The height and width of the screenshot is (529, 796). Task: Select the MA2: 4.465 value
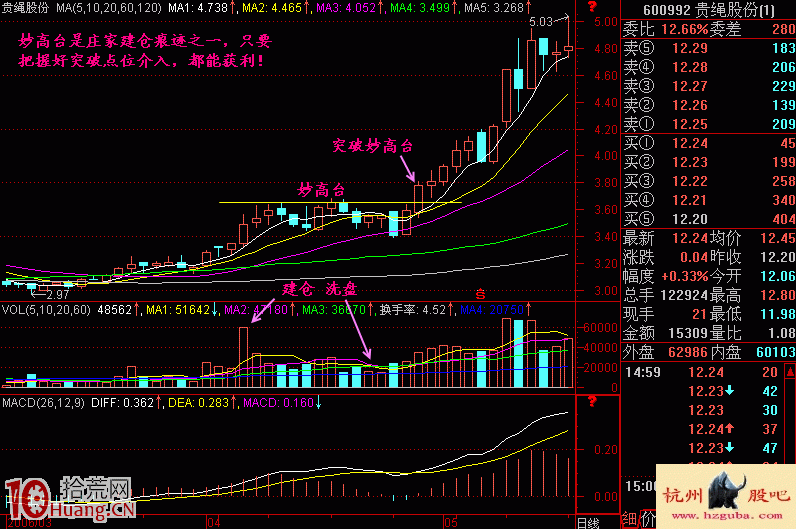[x=272, y=8]
